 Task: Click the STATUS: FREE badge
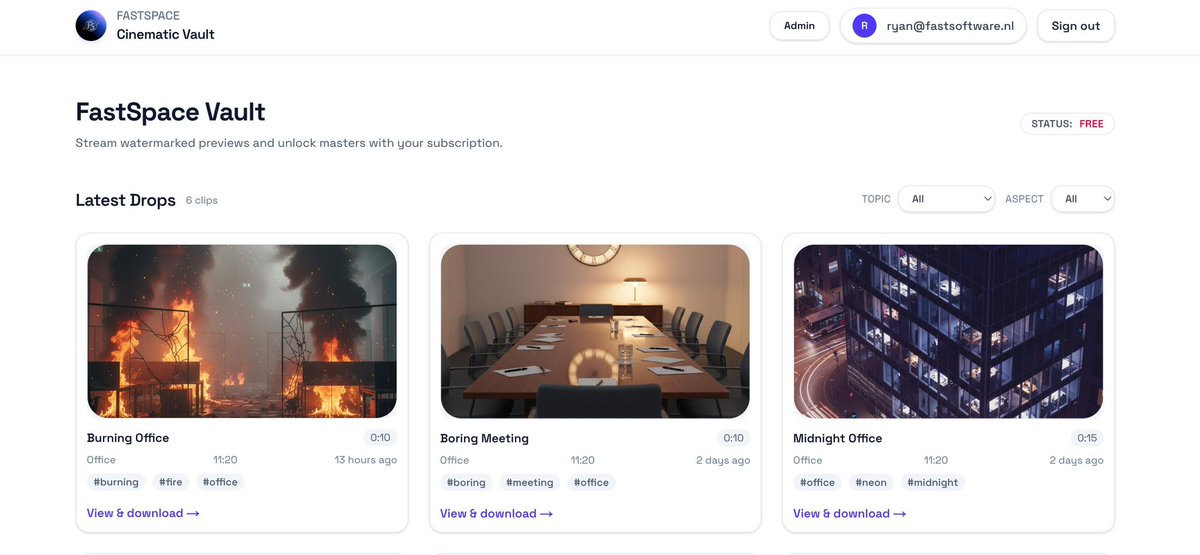1067,124
